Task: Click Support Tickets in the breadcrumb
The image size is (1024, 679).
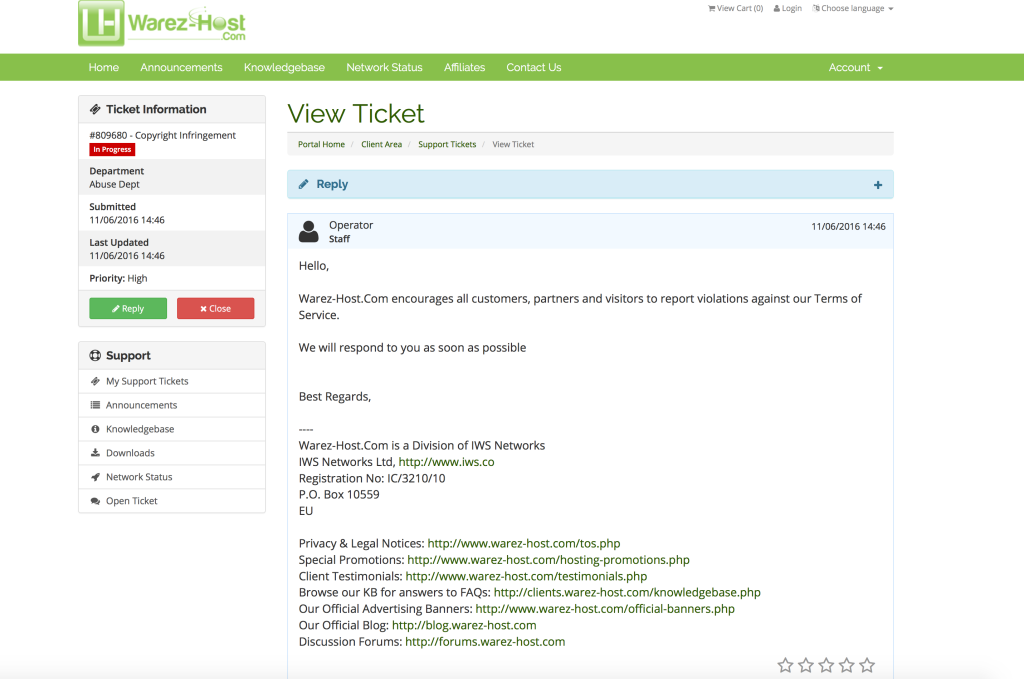Action: click(447, 144)
